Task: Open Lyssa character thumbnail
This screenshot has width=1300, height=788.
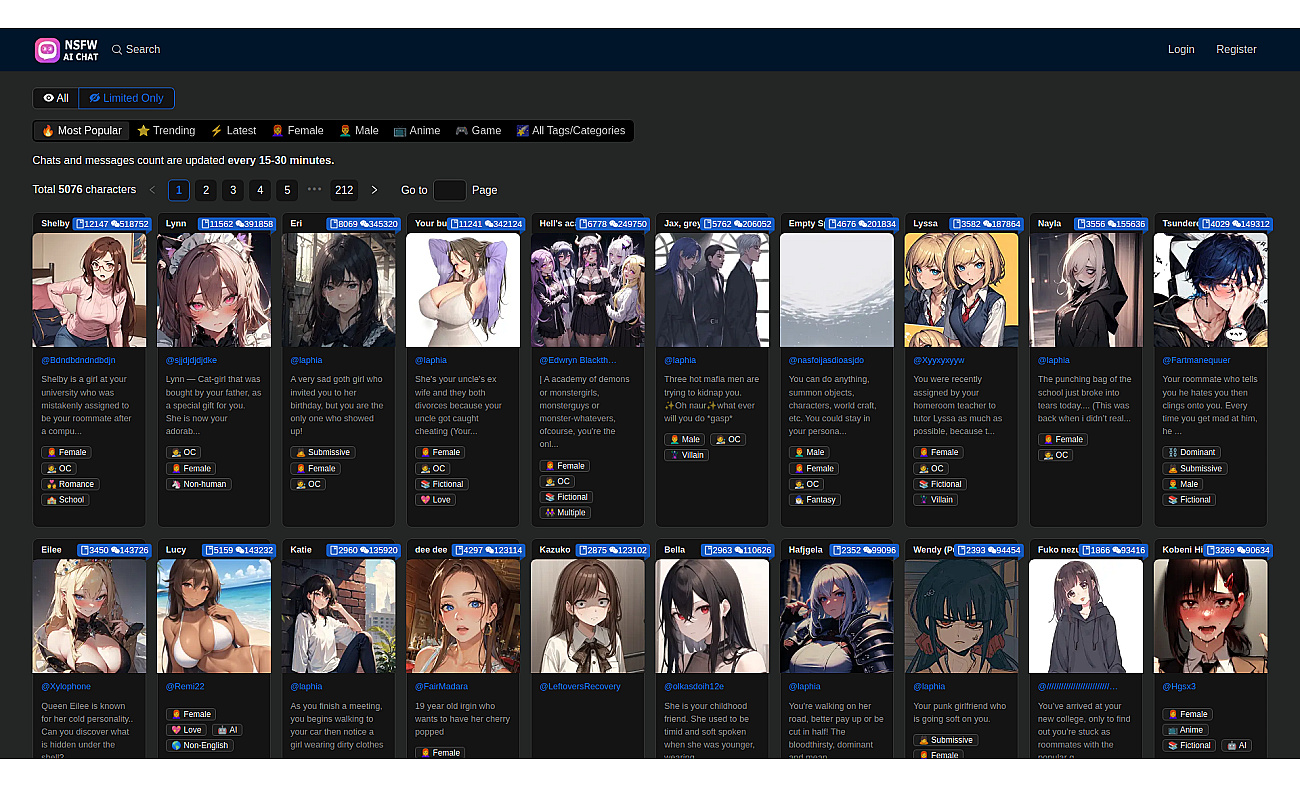Action: point(962,290)
